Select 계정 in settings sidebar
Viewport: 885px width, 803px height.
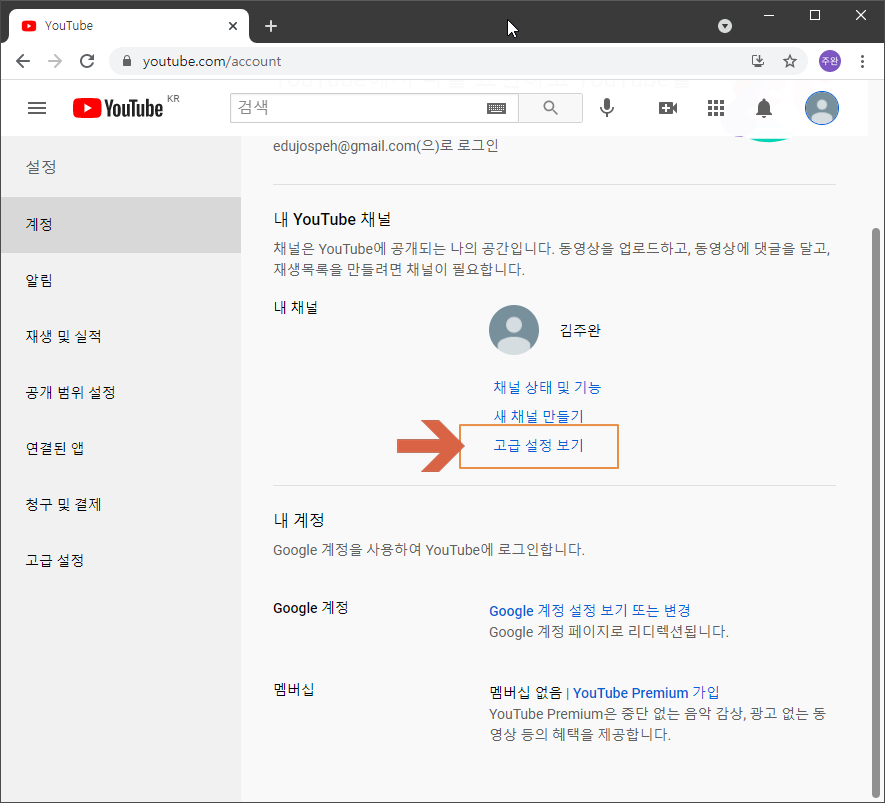tap(121, 225)
